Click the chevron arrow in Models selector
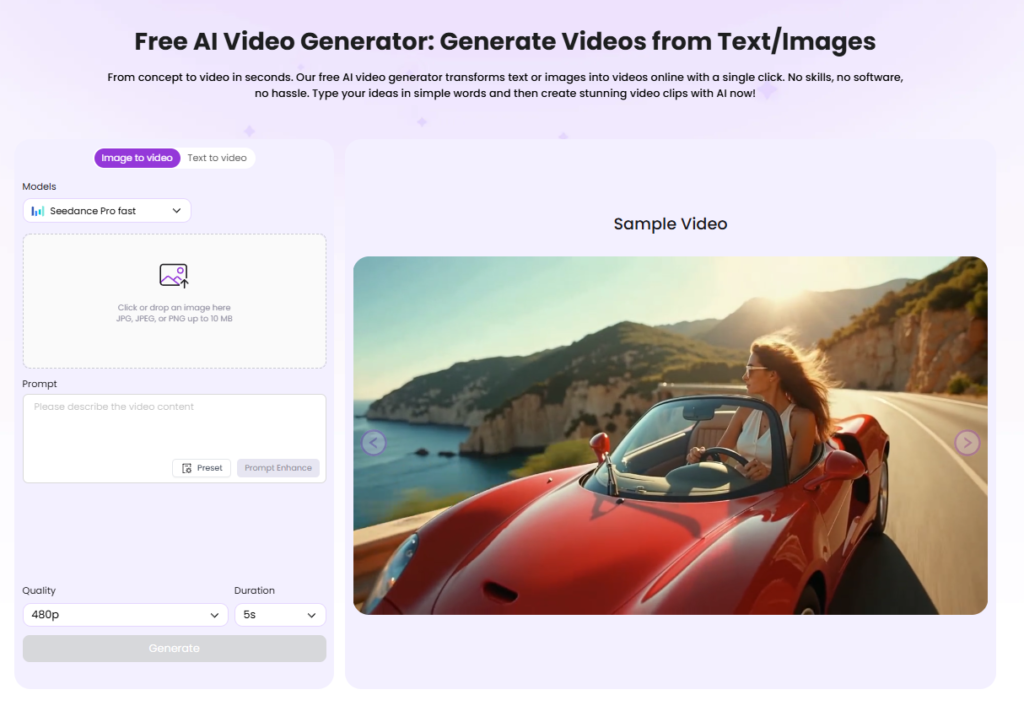1024x711 pixels. point(177,211)
